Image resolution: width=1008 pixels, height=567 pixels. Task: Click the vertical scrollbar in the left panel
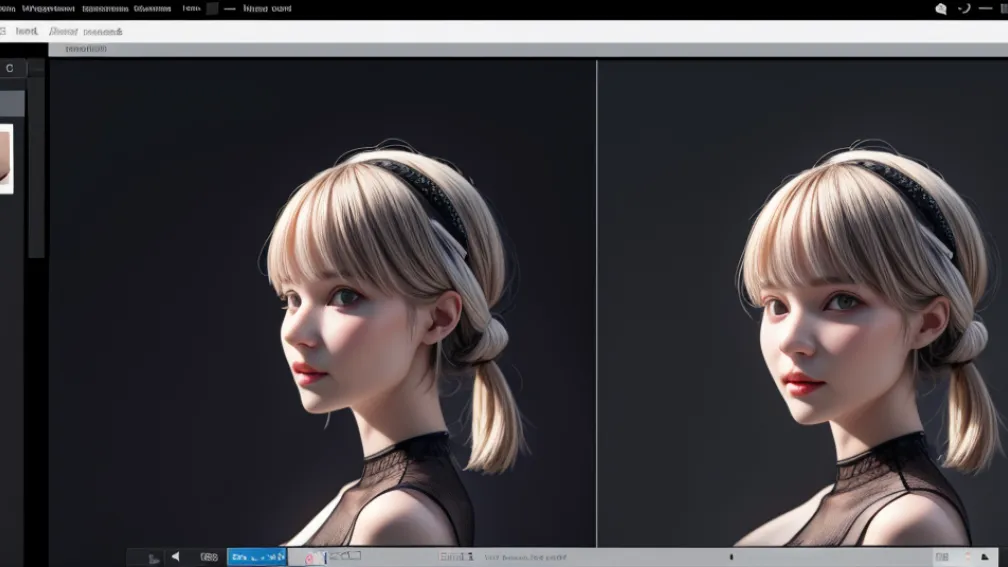coord(36,170)
